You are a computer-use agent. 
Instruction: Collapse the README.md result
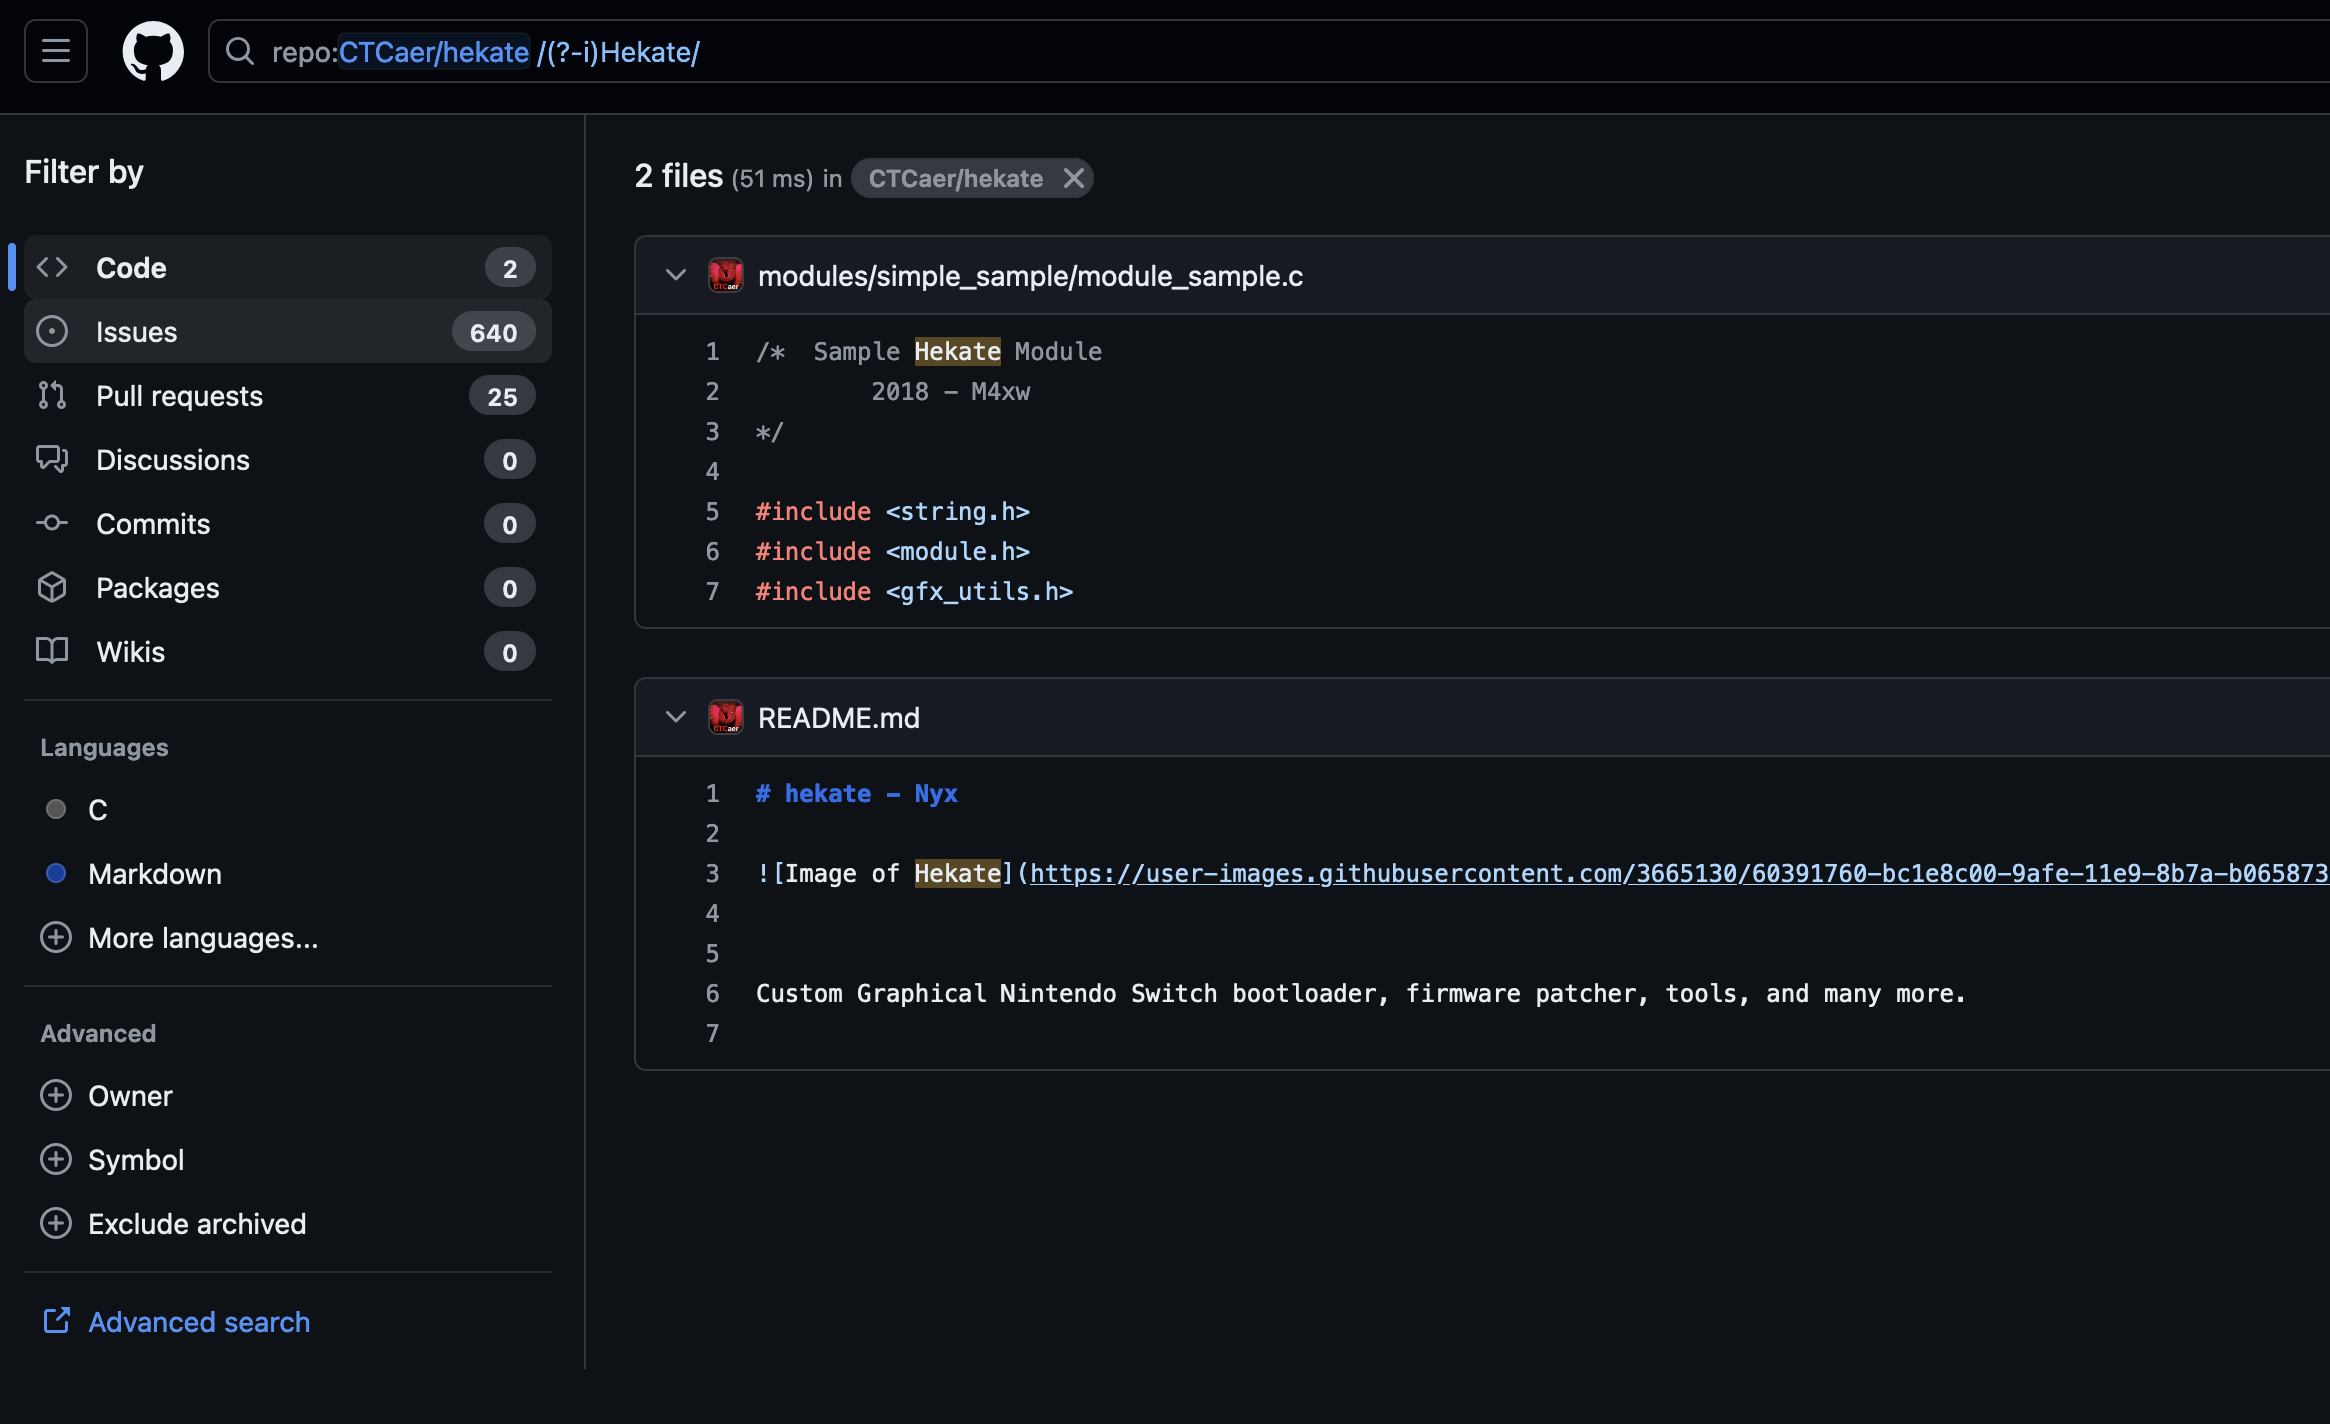coord(676,717)
